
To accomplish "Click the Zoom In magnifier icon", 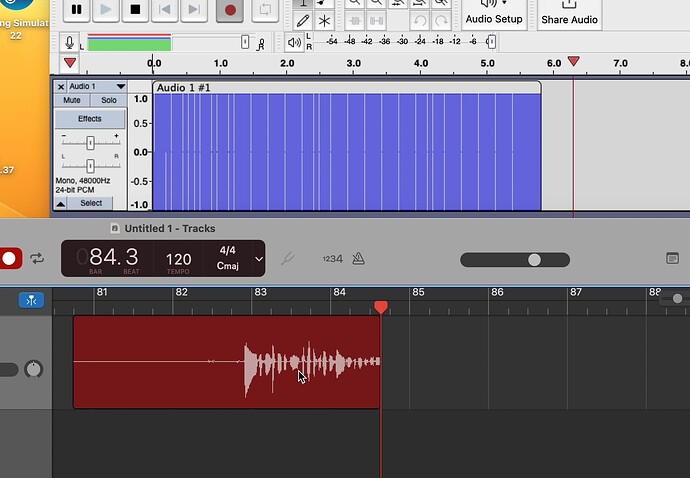I will pyautogui.click(x=354, y=4).
